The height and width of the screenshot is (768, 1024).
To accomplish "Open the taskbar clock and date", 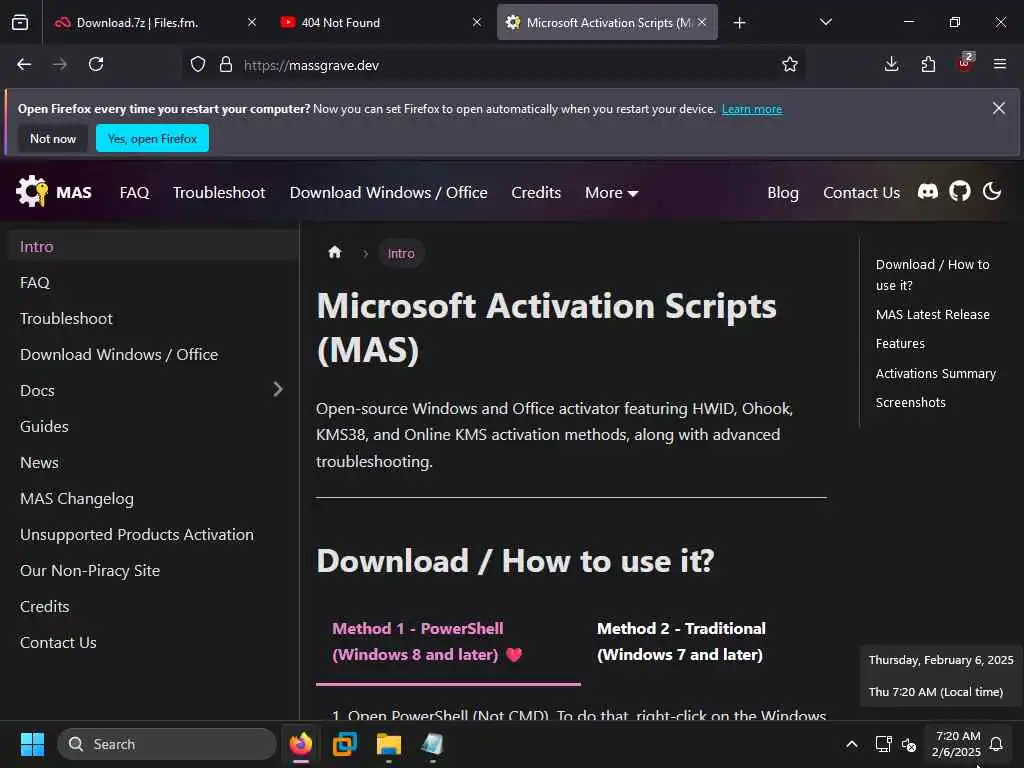I will [x=957, y=744].
